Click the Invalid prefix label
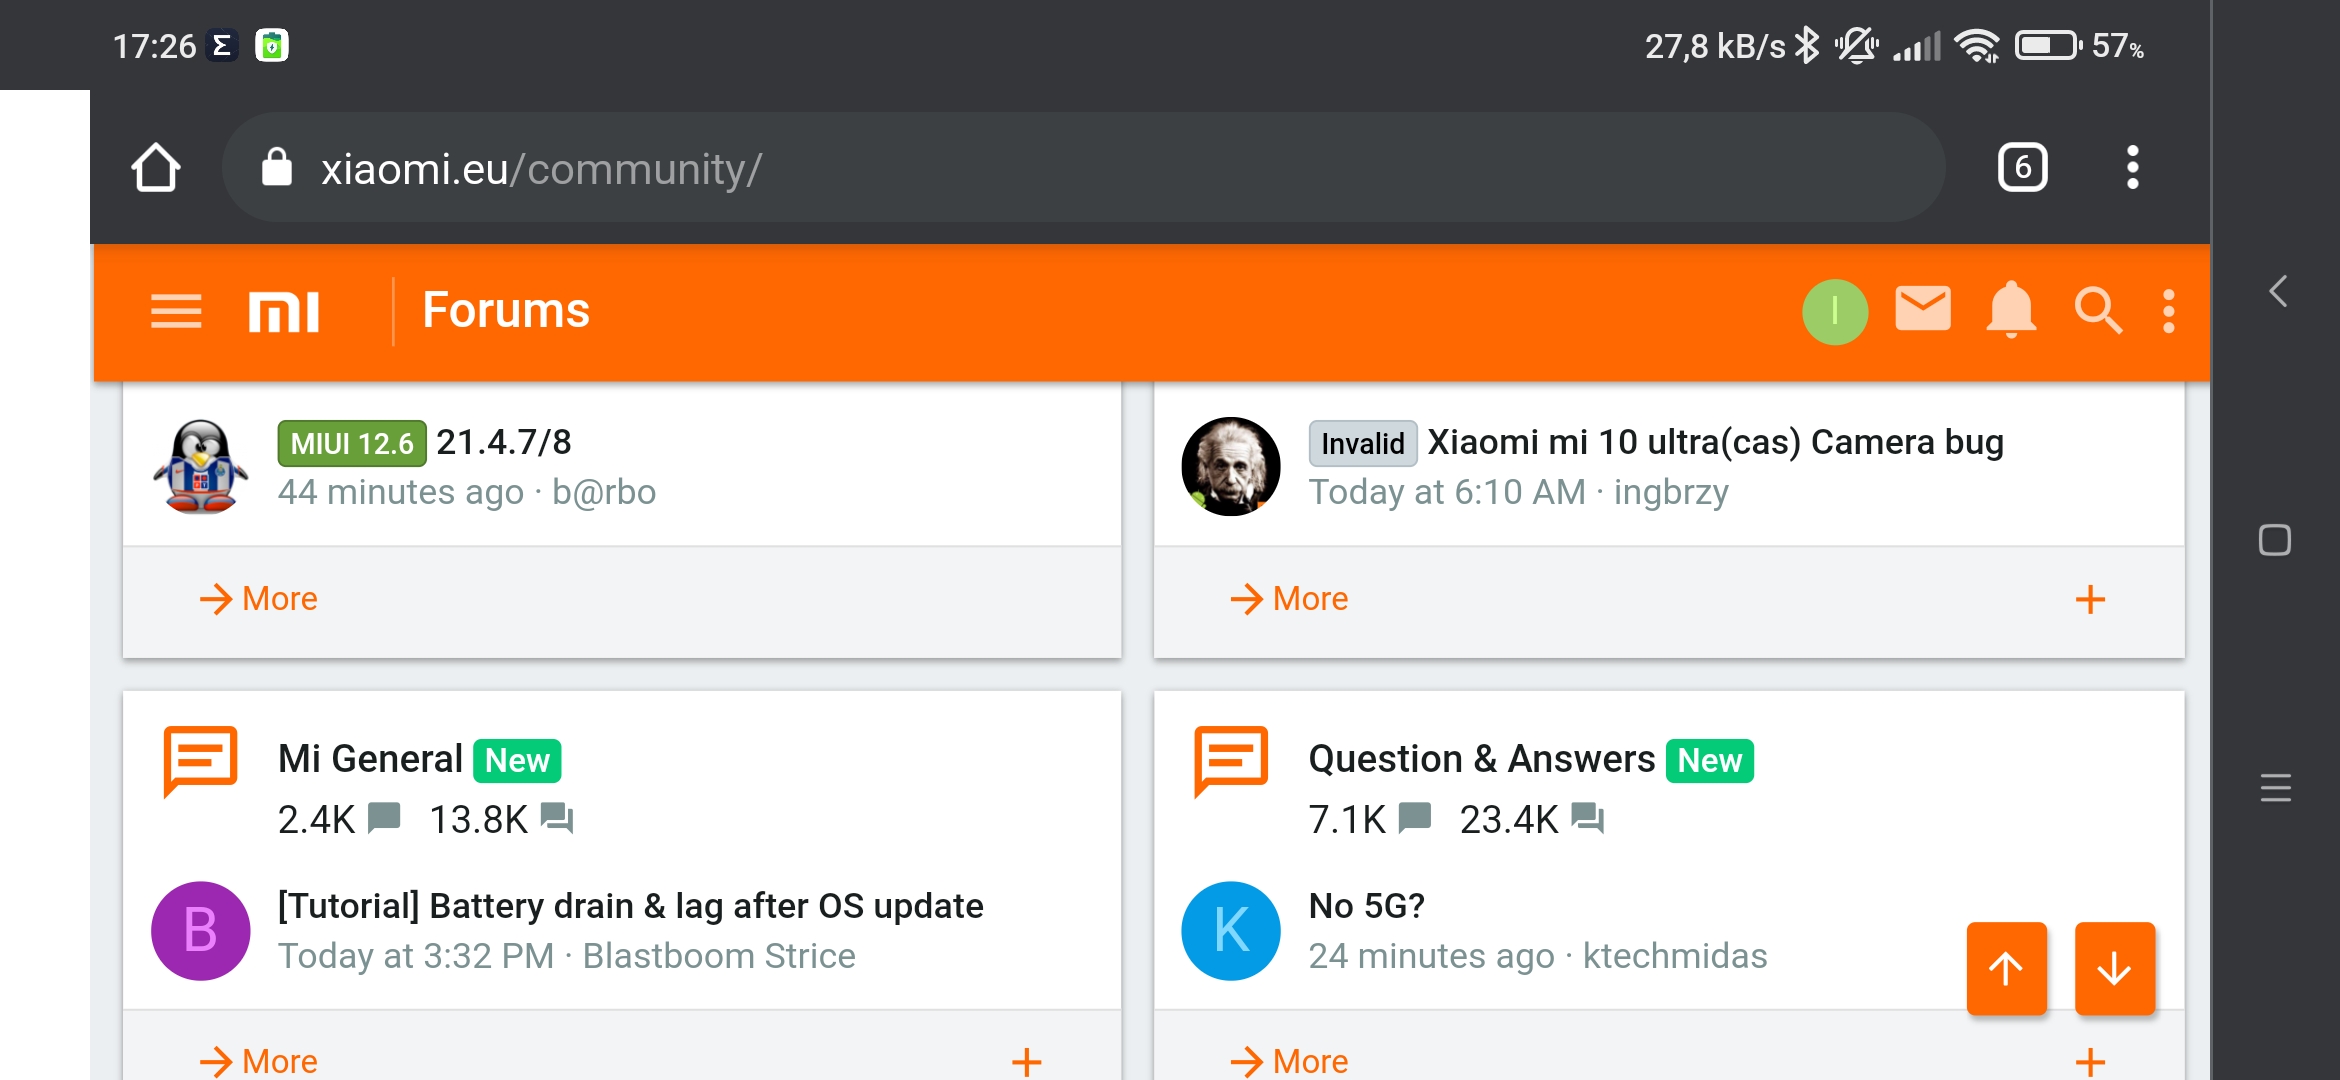 click(x=1362, y=443)
